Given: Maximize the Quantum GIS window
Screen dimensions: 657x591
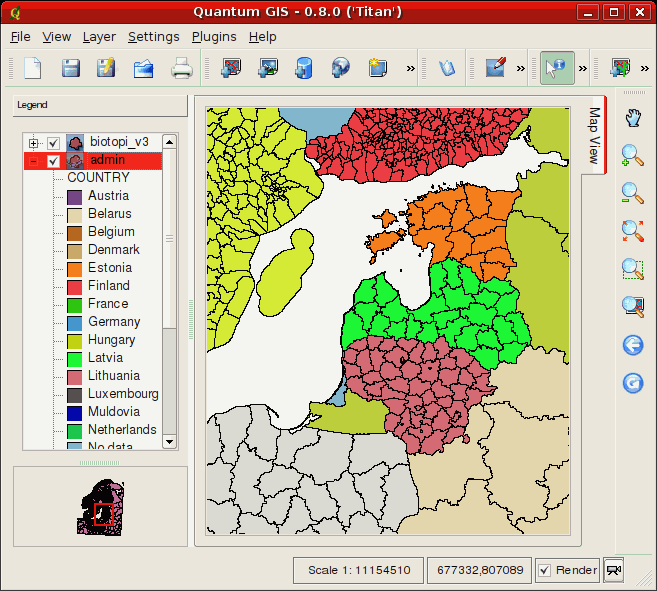Looking at the screenshot, I should (x=614, y=12).
